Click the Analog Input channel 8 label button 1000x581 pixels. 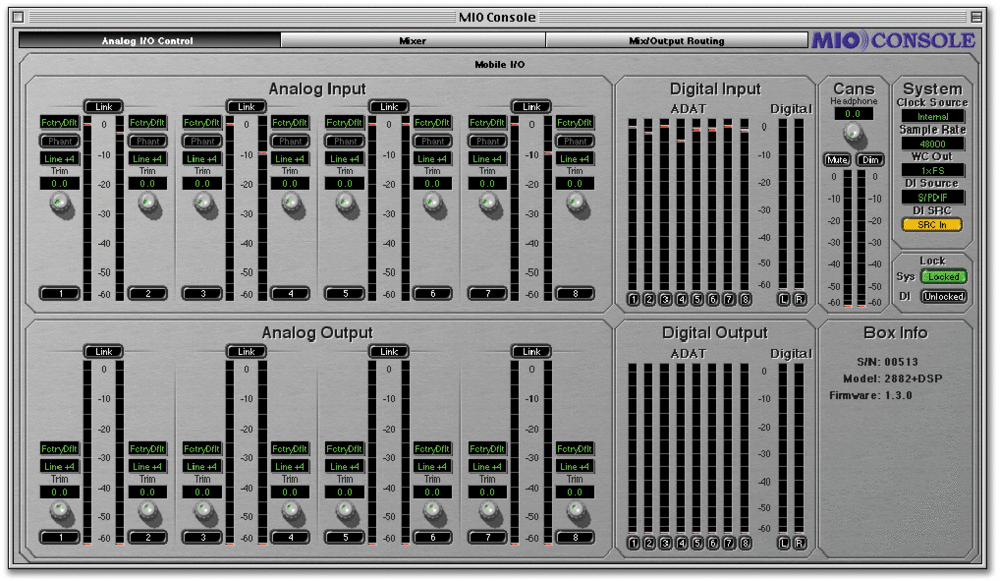point(575,293)
